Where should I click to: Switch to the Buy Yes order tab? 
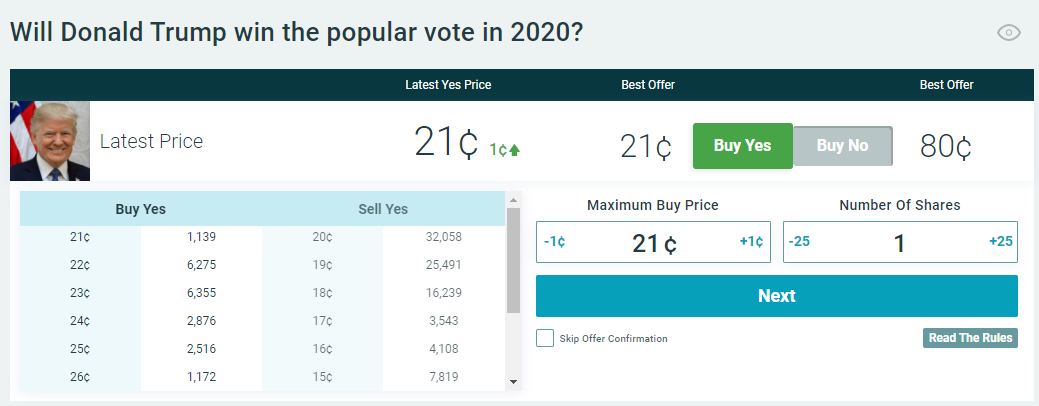141,209
